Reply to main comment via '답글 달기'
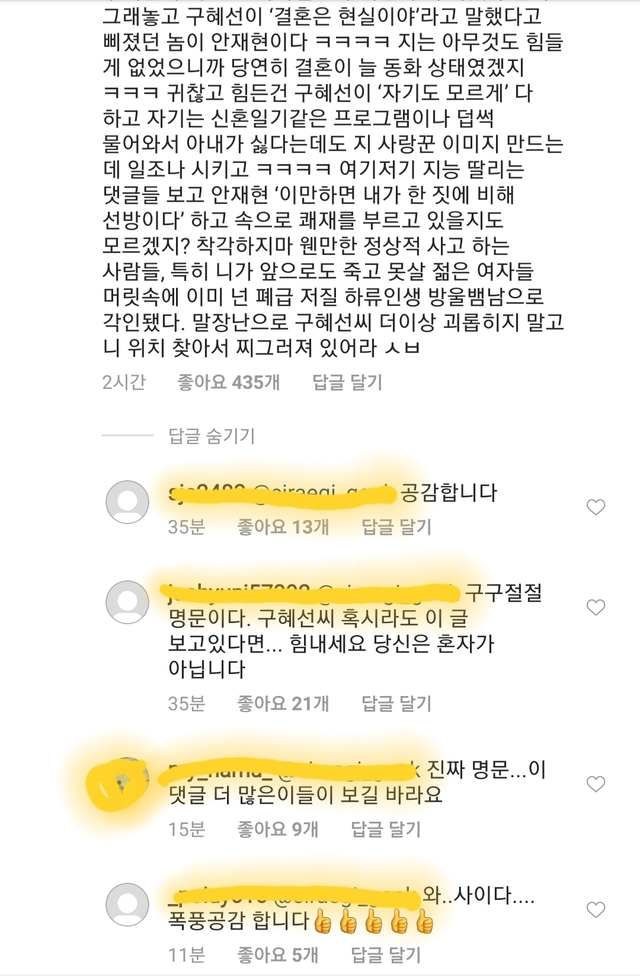 tap(347, 382)
